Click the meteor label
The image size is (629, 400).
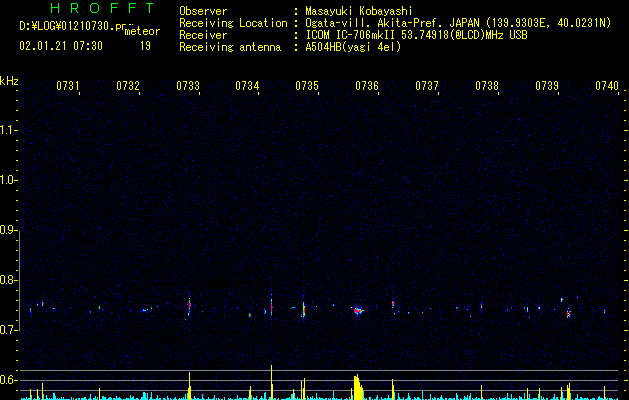tap(142, 31)
